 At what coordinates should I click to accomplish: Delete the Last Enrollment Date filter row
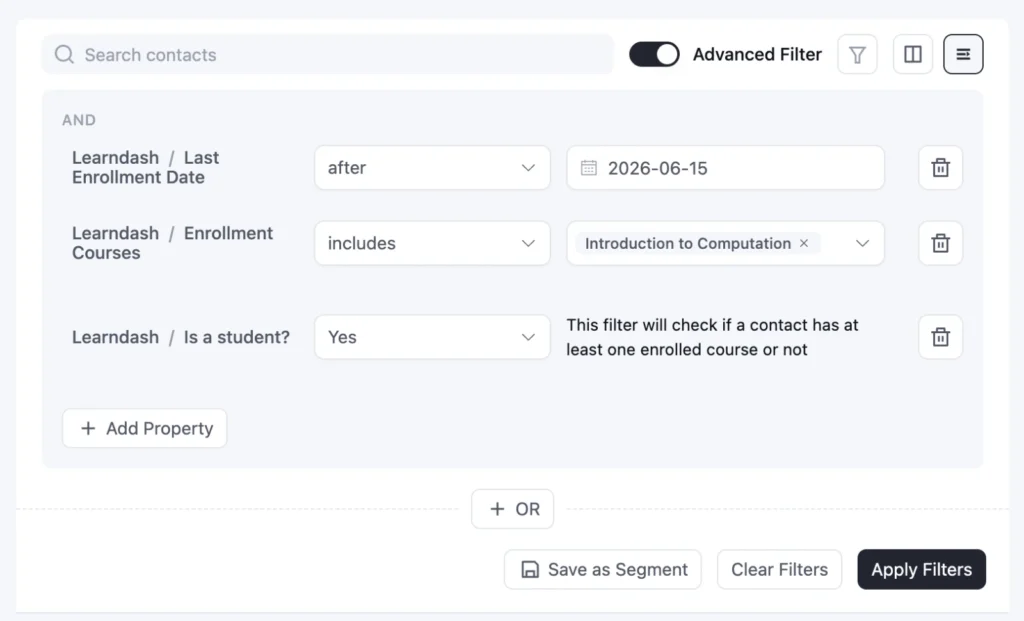[940, 168]
